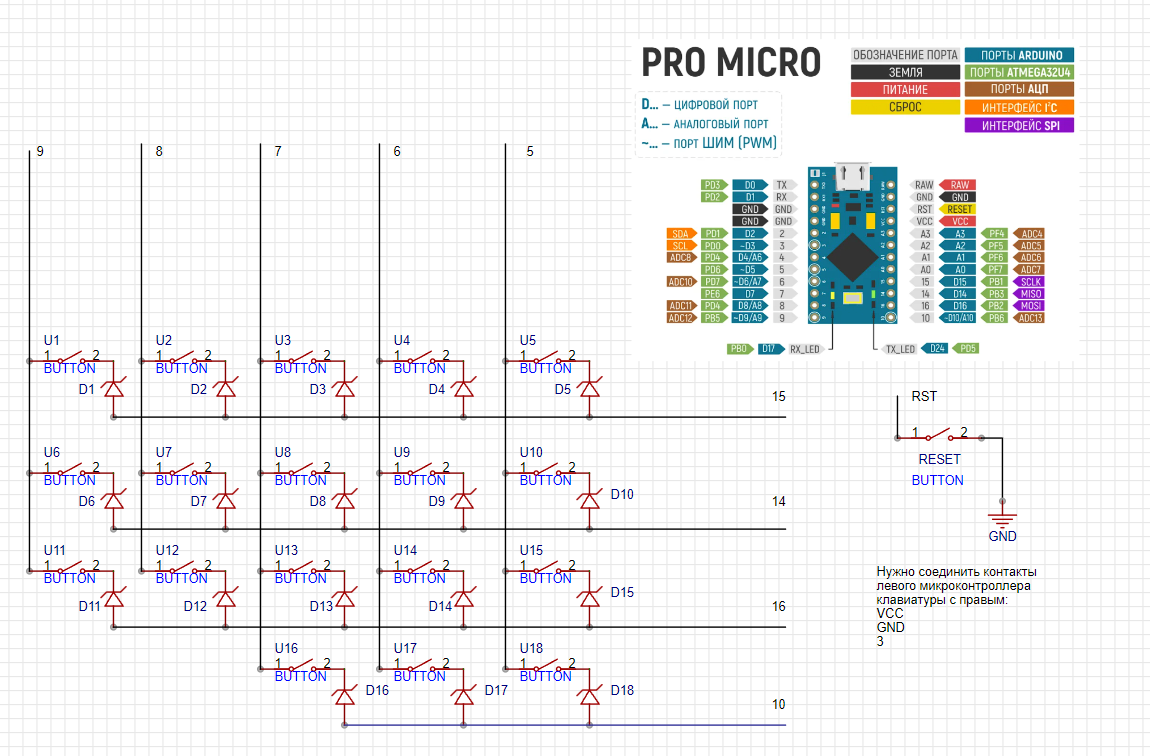Select the column 5 net label
This screenshot has width=1150, height=756.
530,152
